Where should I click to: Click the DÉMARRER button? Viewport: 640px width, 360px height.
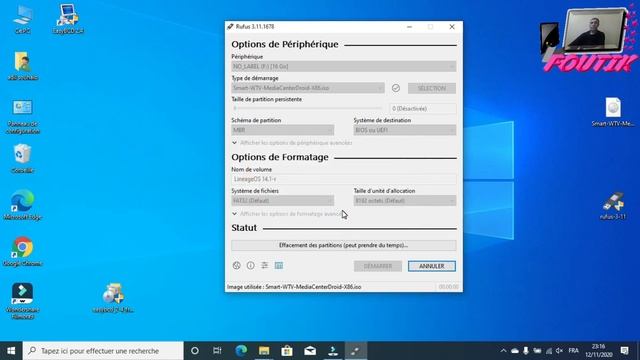(x=378, y=266)
